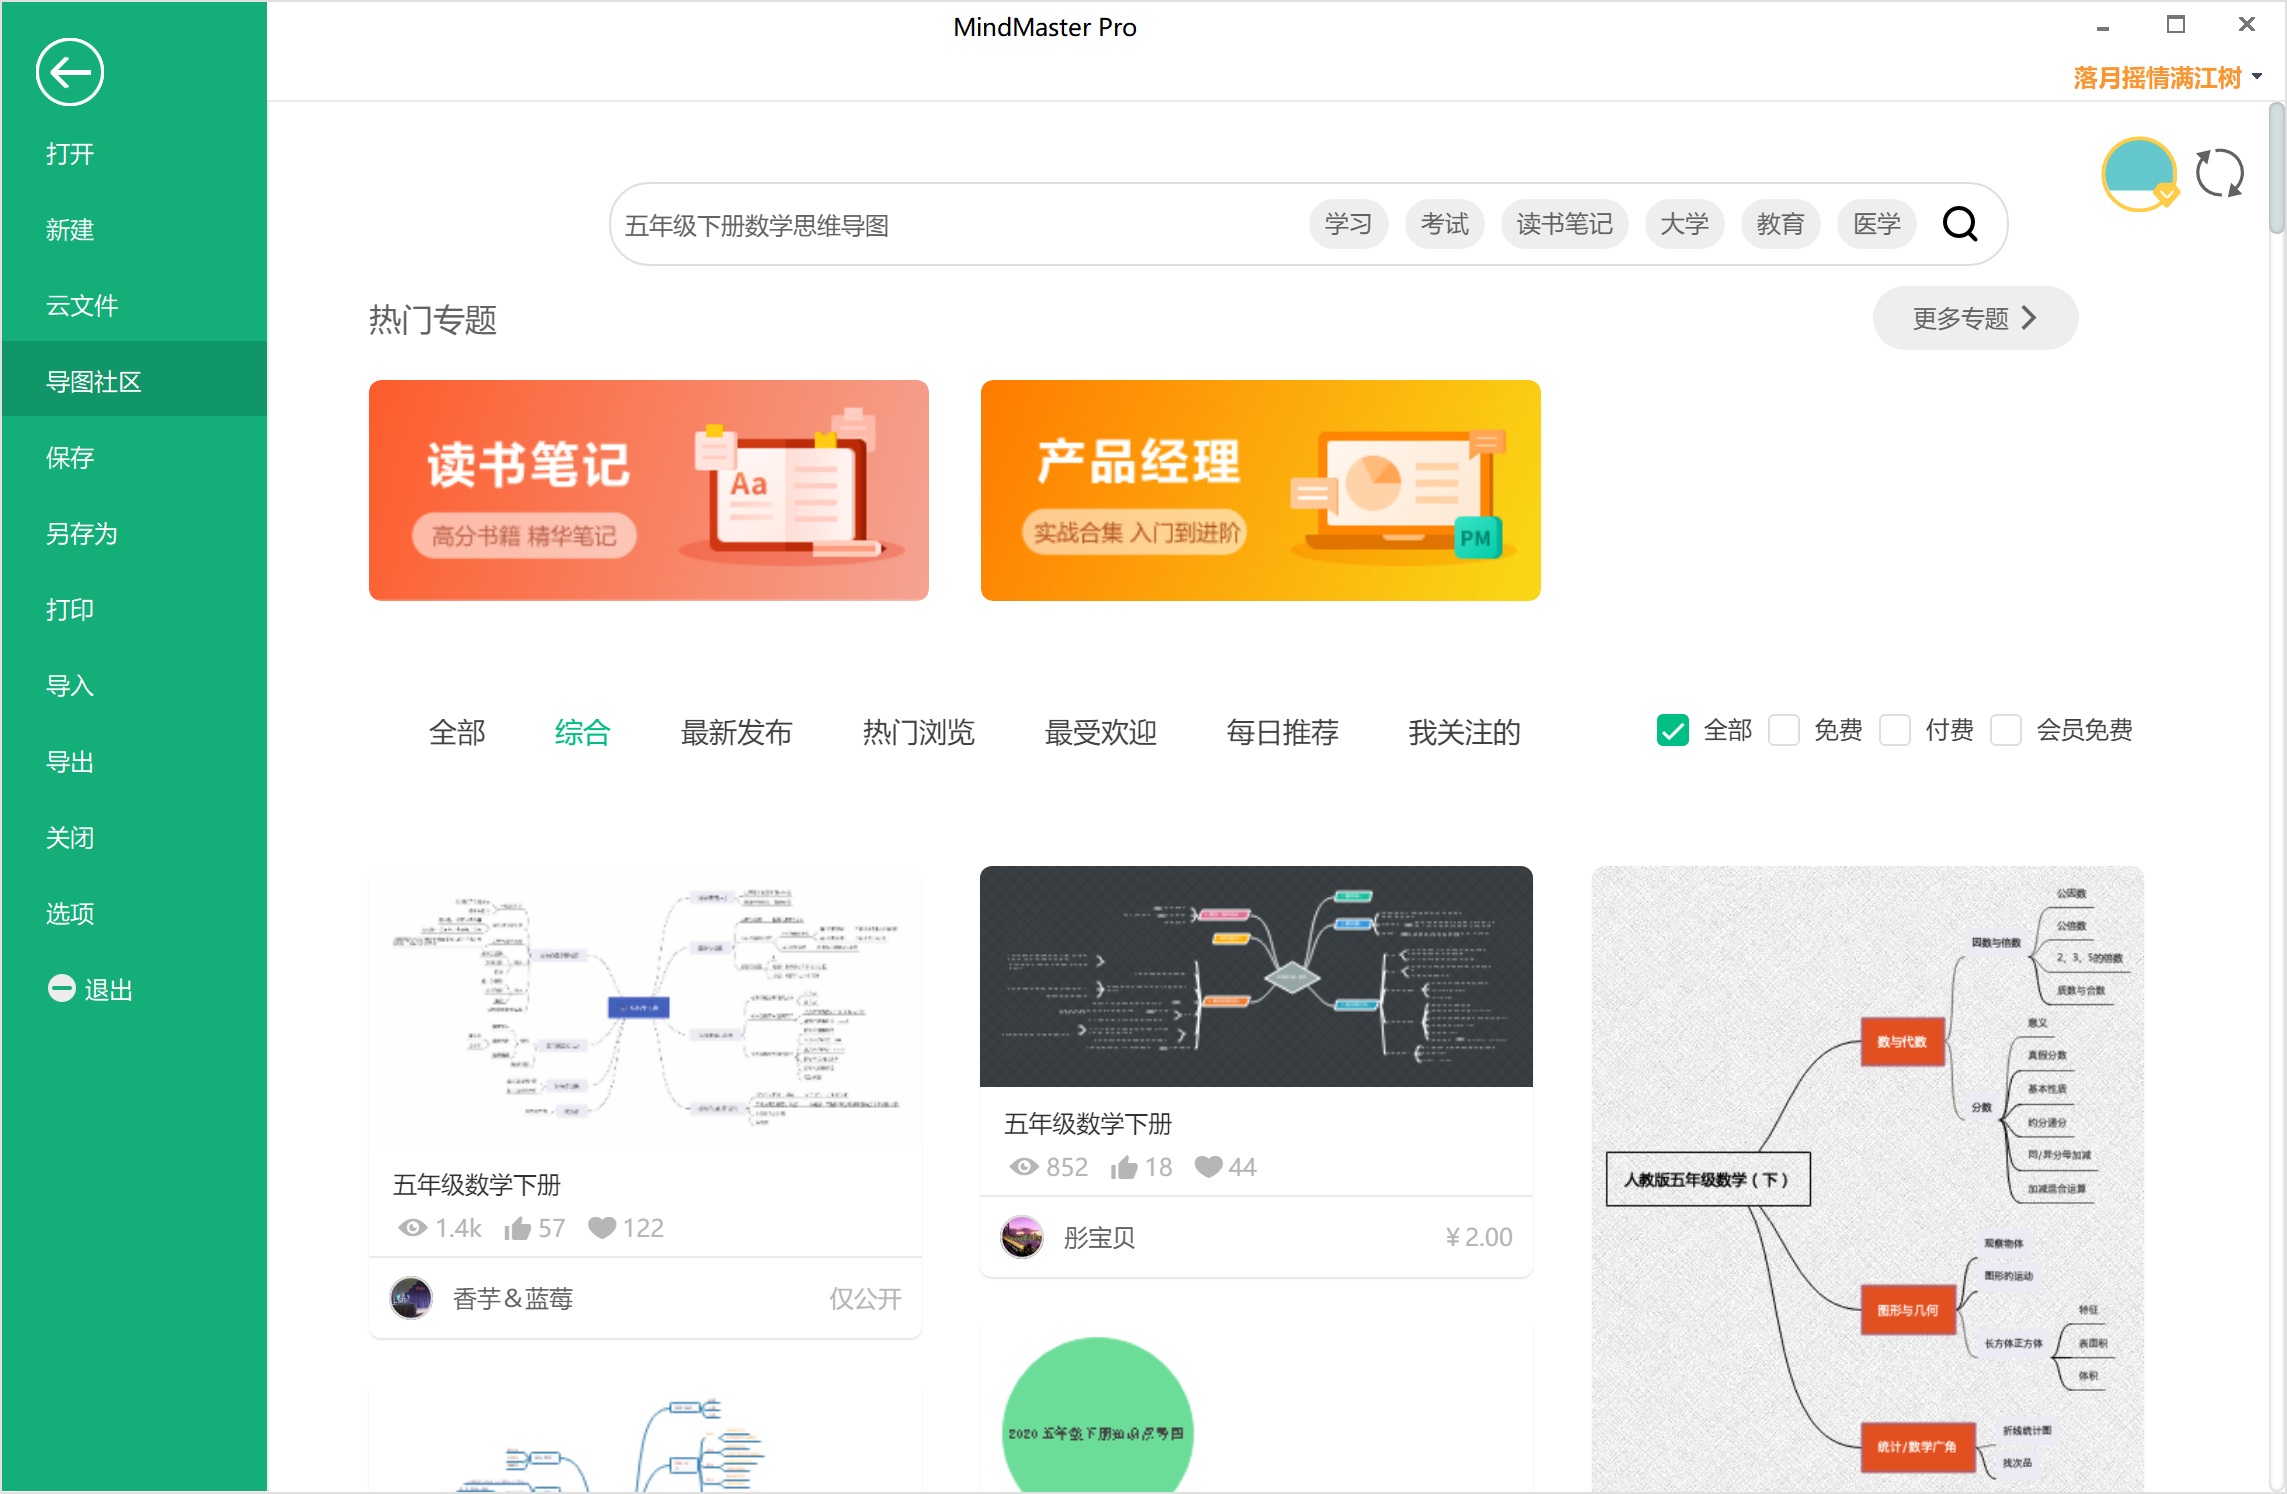This screenshot has height=1494, width=2287.
Task: Click the heart icon showing 122
Action: tap(602, 1227)
